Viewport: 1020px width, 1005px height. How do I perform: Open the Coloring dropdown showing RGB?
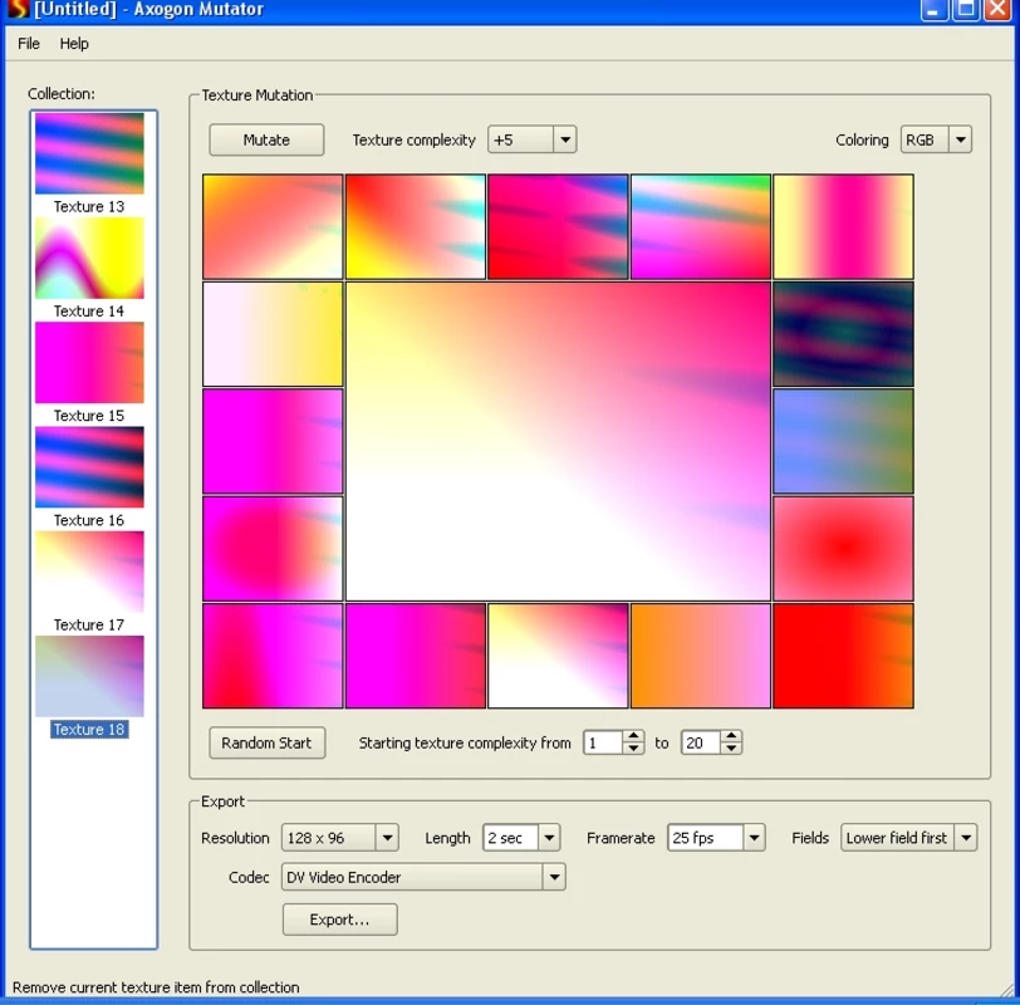[x=961, y=139]
